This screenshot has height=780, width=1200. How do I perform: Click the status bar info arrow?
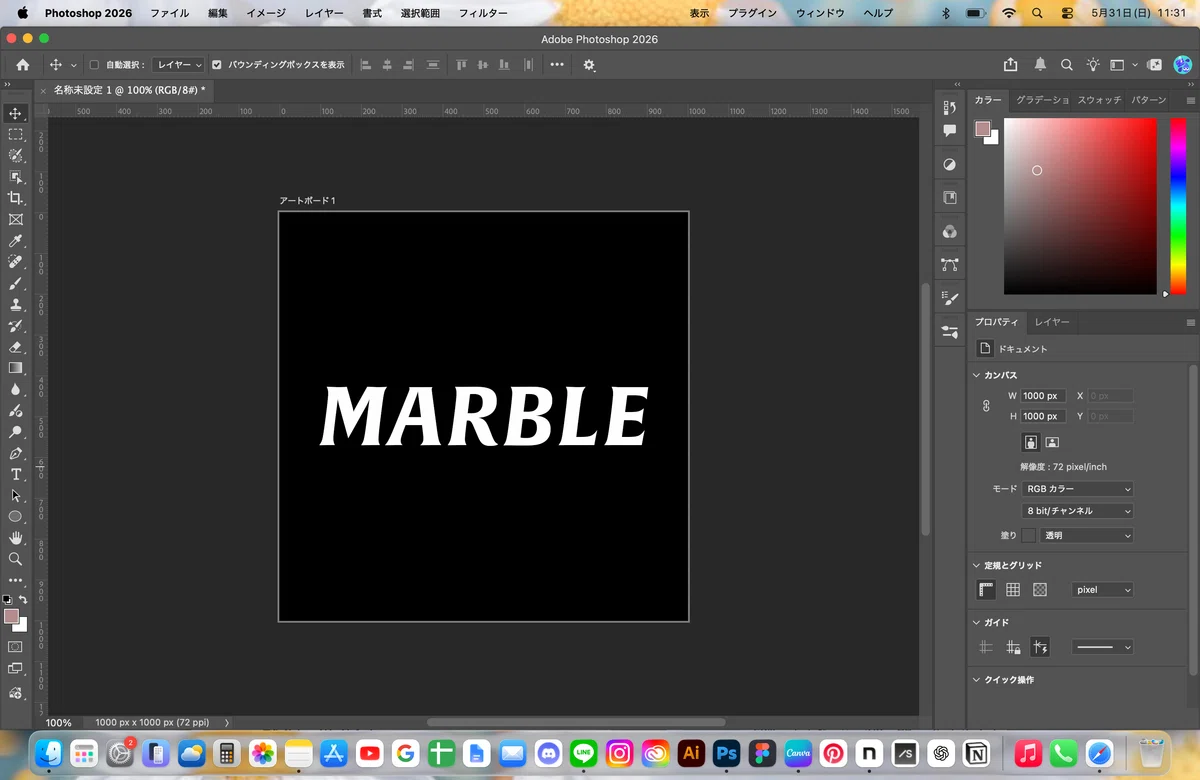tap(227, 722)
